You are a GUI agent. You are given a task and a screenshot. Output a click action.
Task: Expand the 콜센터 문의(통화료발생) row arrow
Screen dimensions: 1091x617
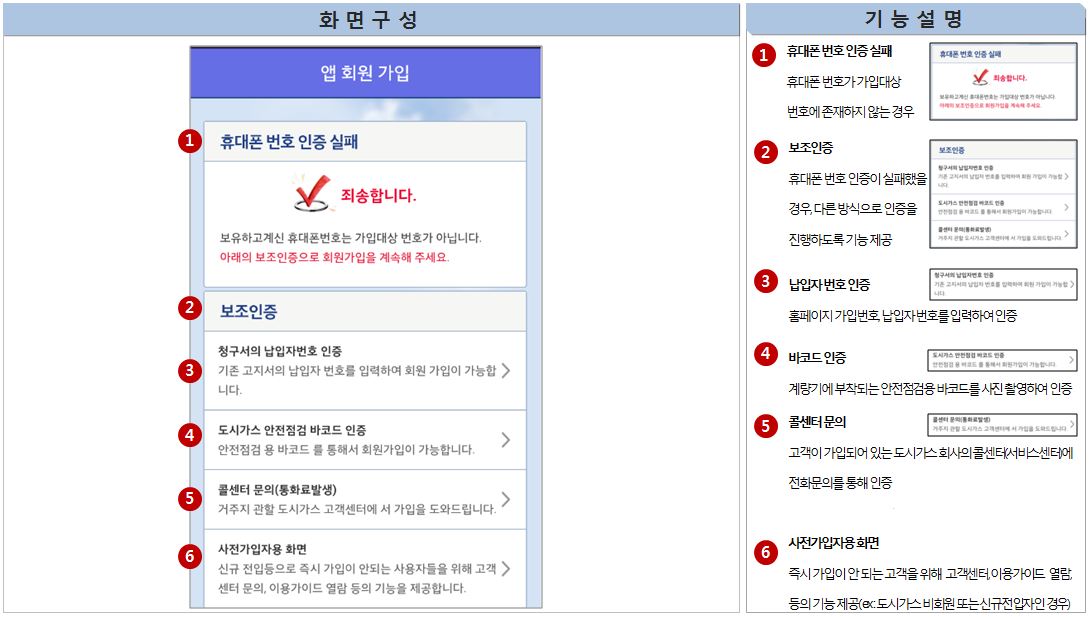tap(506, 499)
